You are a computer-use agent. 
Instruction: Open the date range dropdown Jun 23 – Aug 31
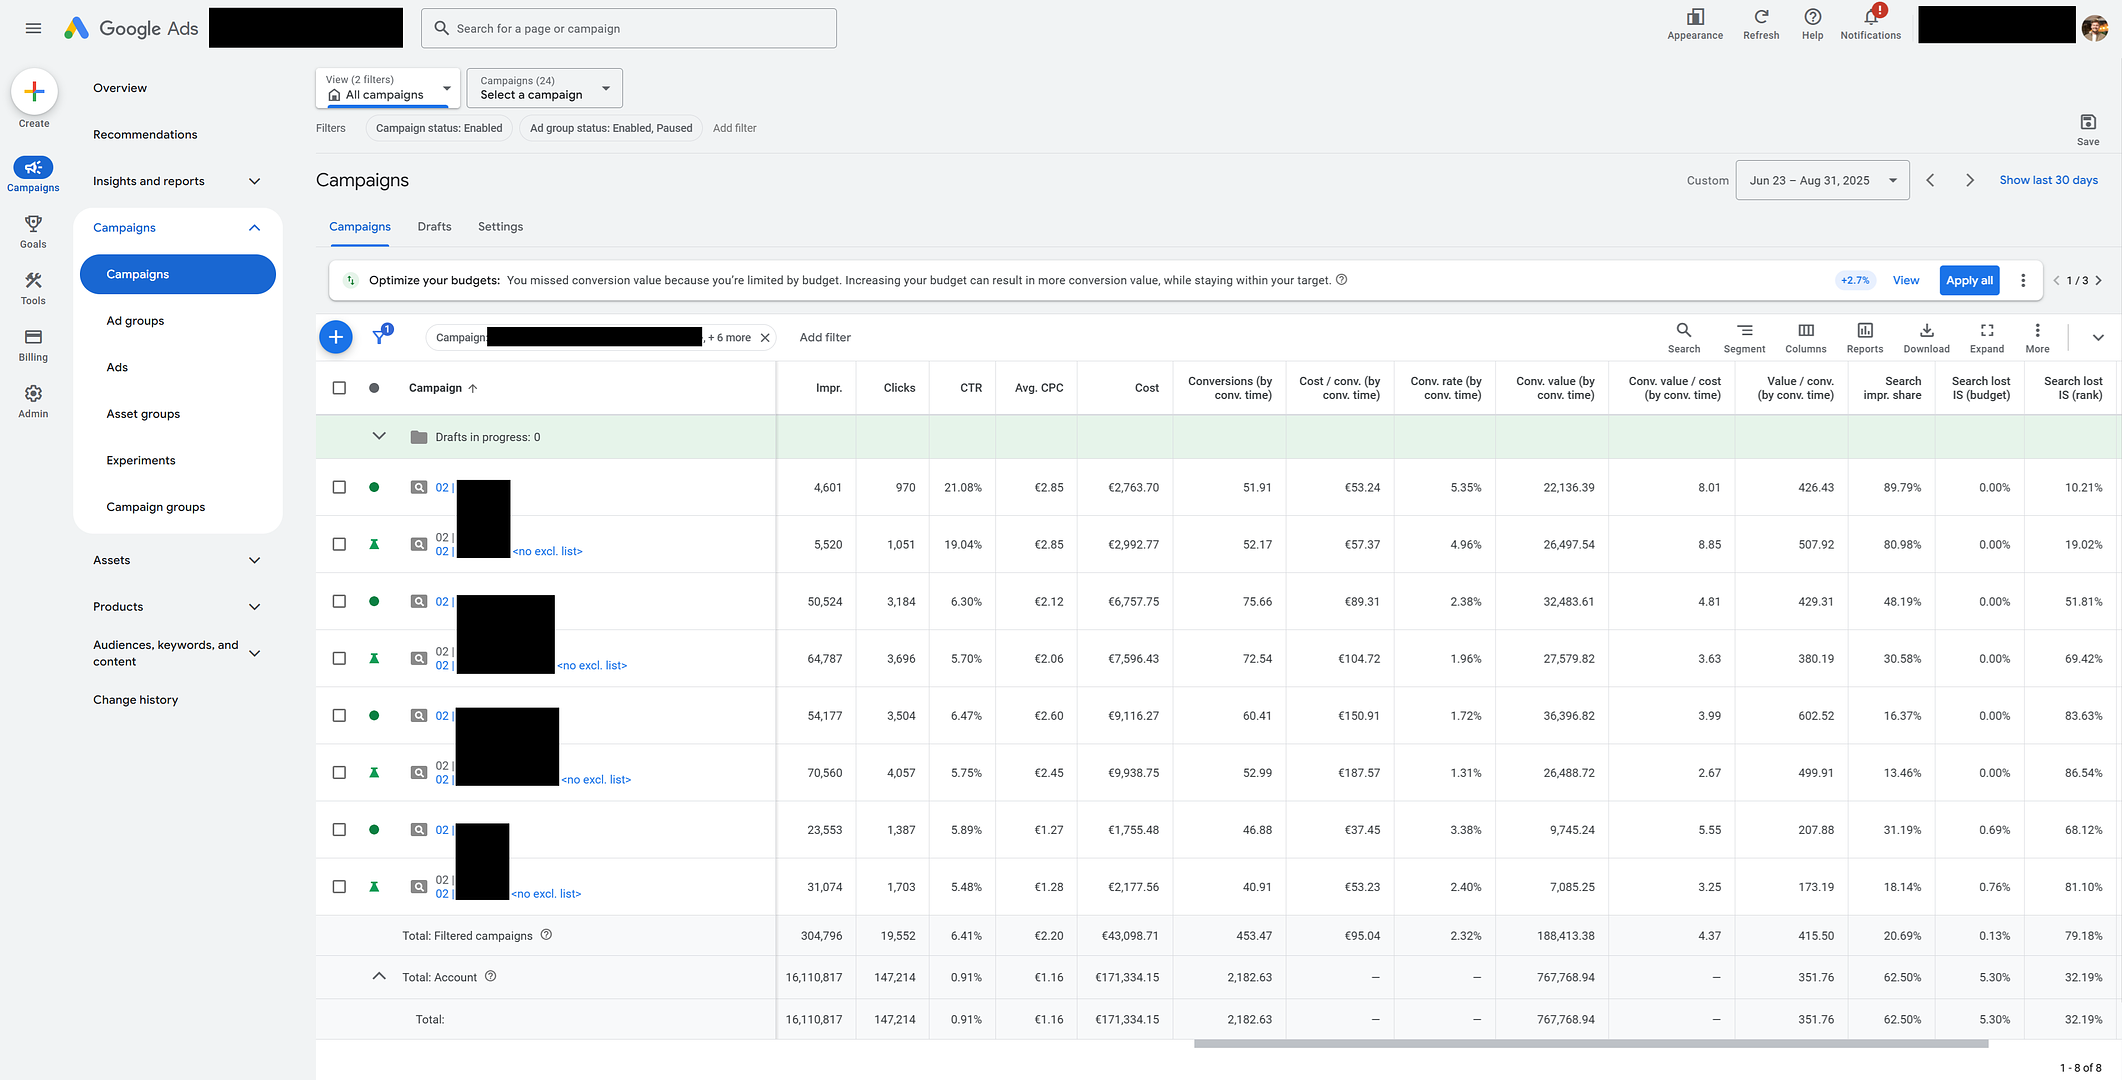tap(1822, 181)
